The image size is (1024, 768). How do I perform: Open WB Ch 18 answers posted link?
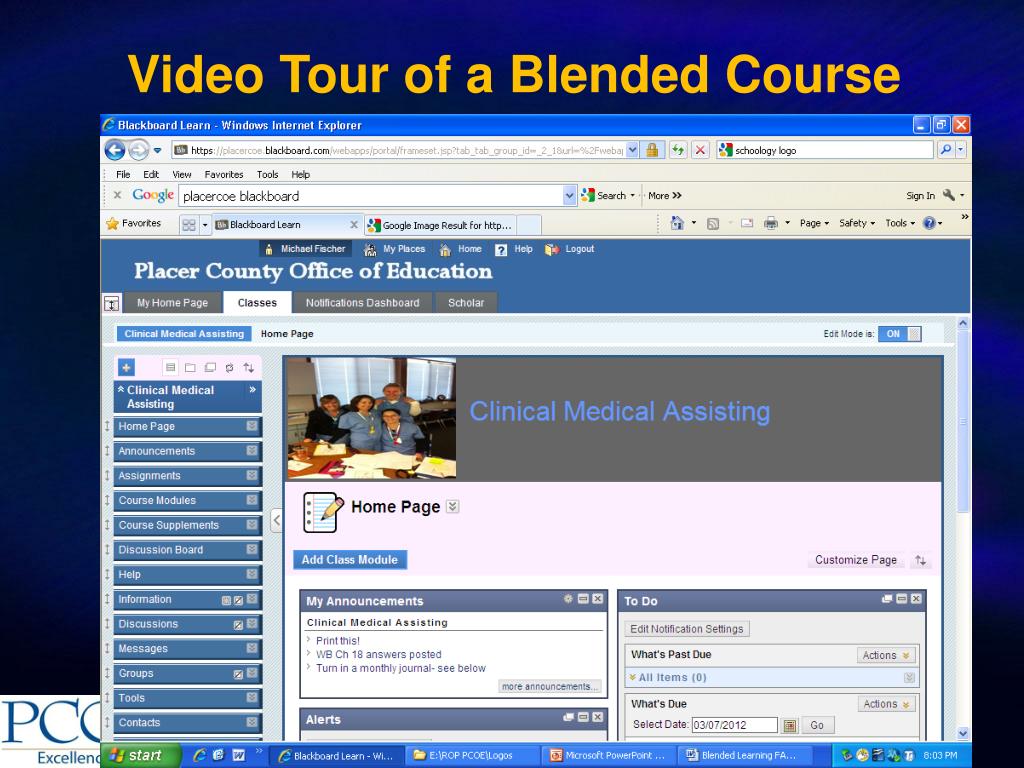379,654
